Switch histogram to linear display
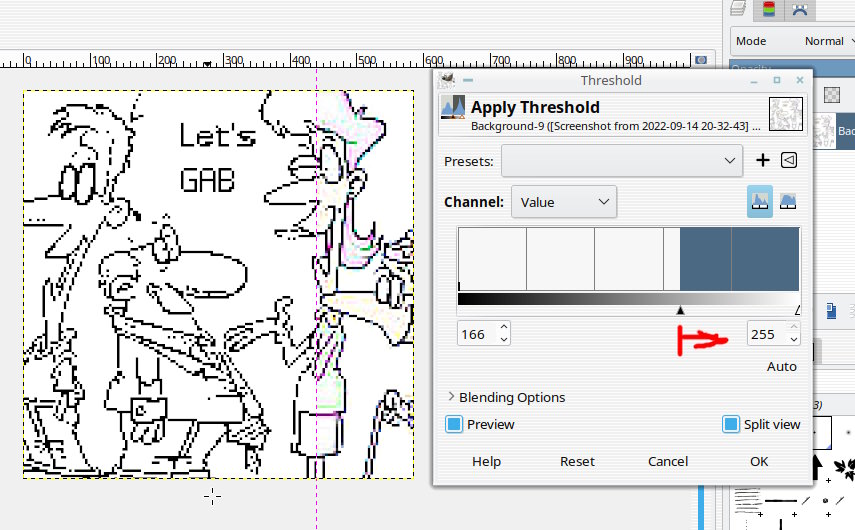Screen dimensions: 855x530 [760, 202]
